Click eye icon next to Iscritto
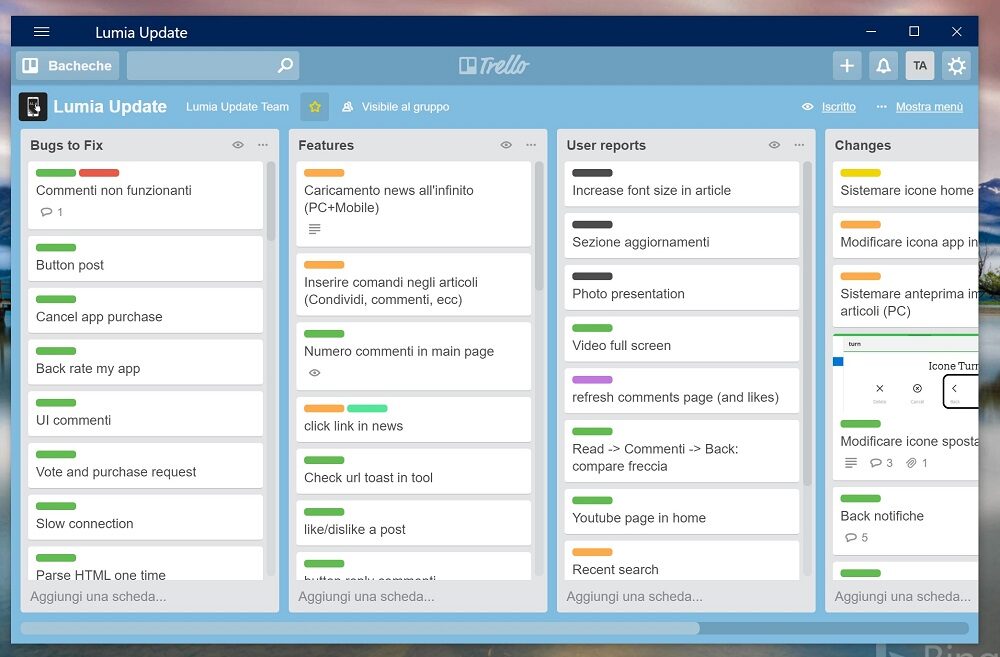 click(807, 107)
